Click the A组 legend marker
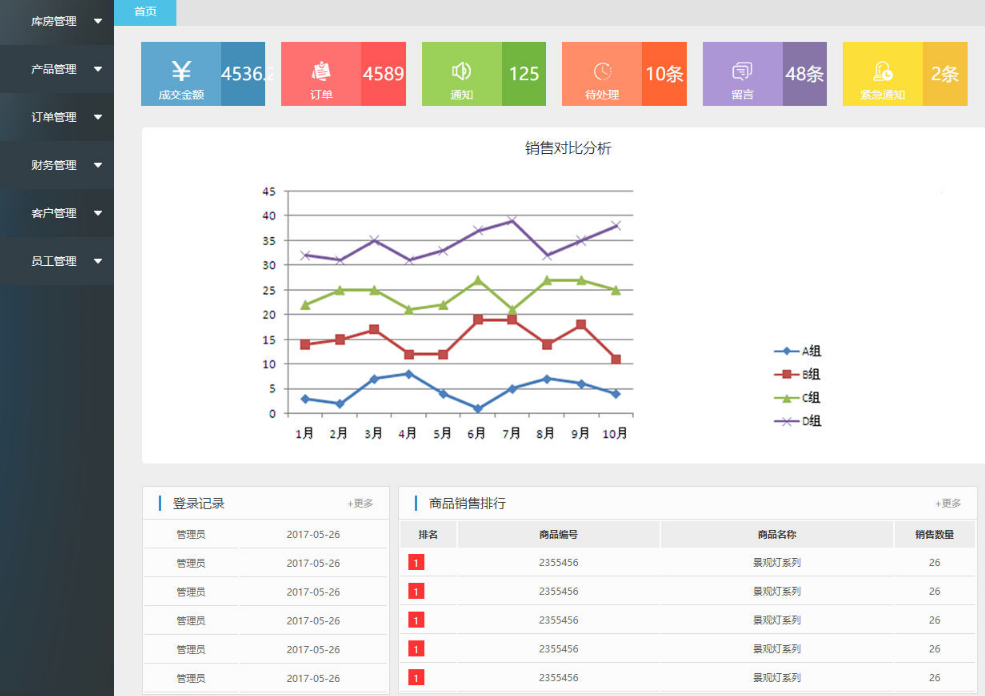The width and height of the screenshot is (985, 696). [x=786, y=351]
